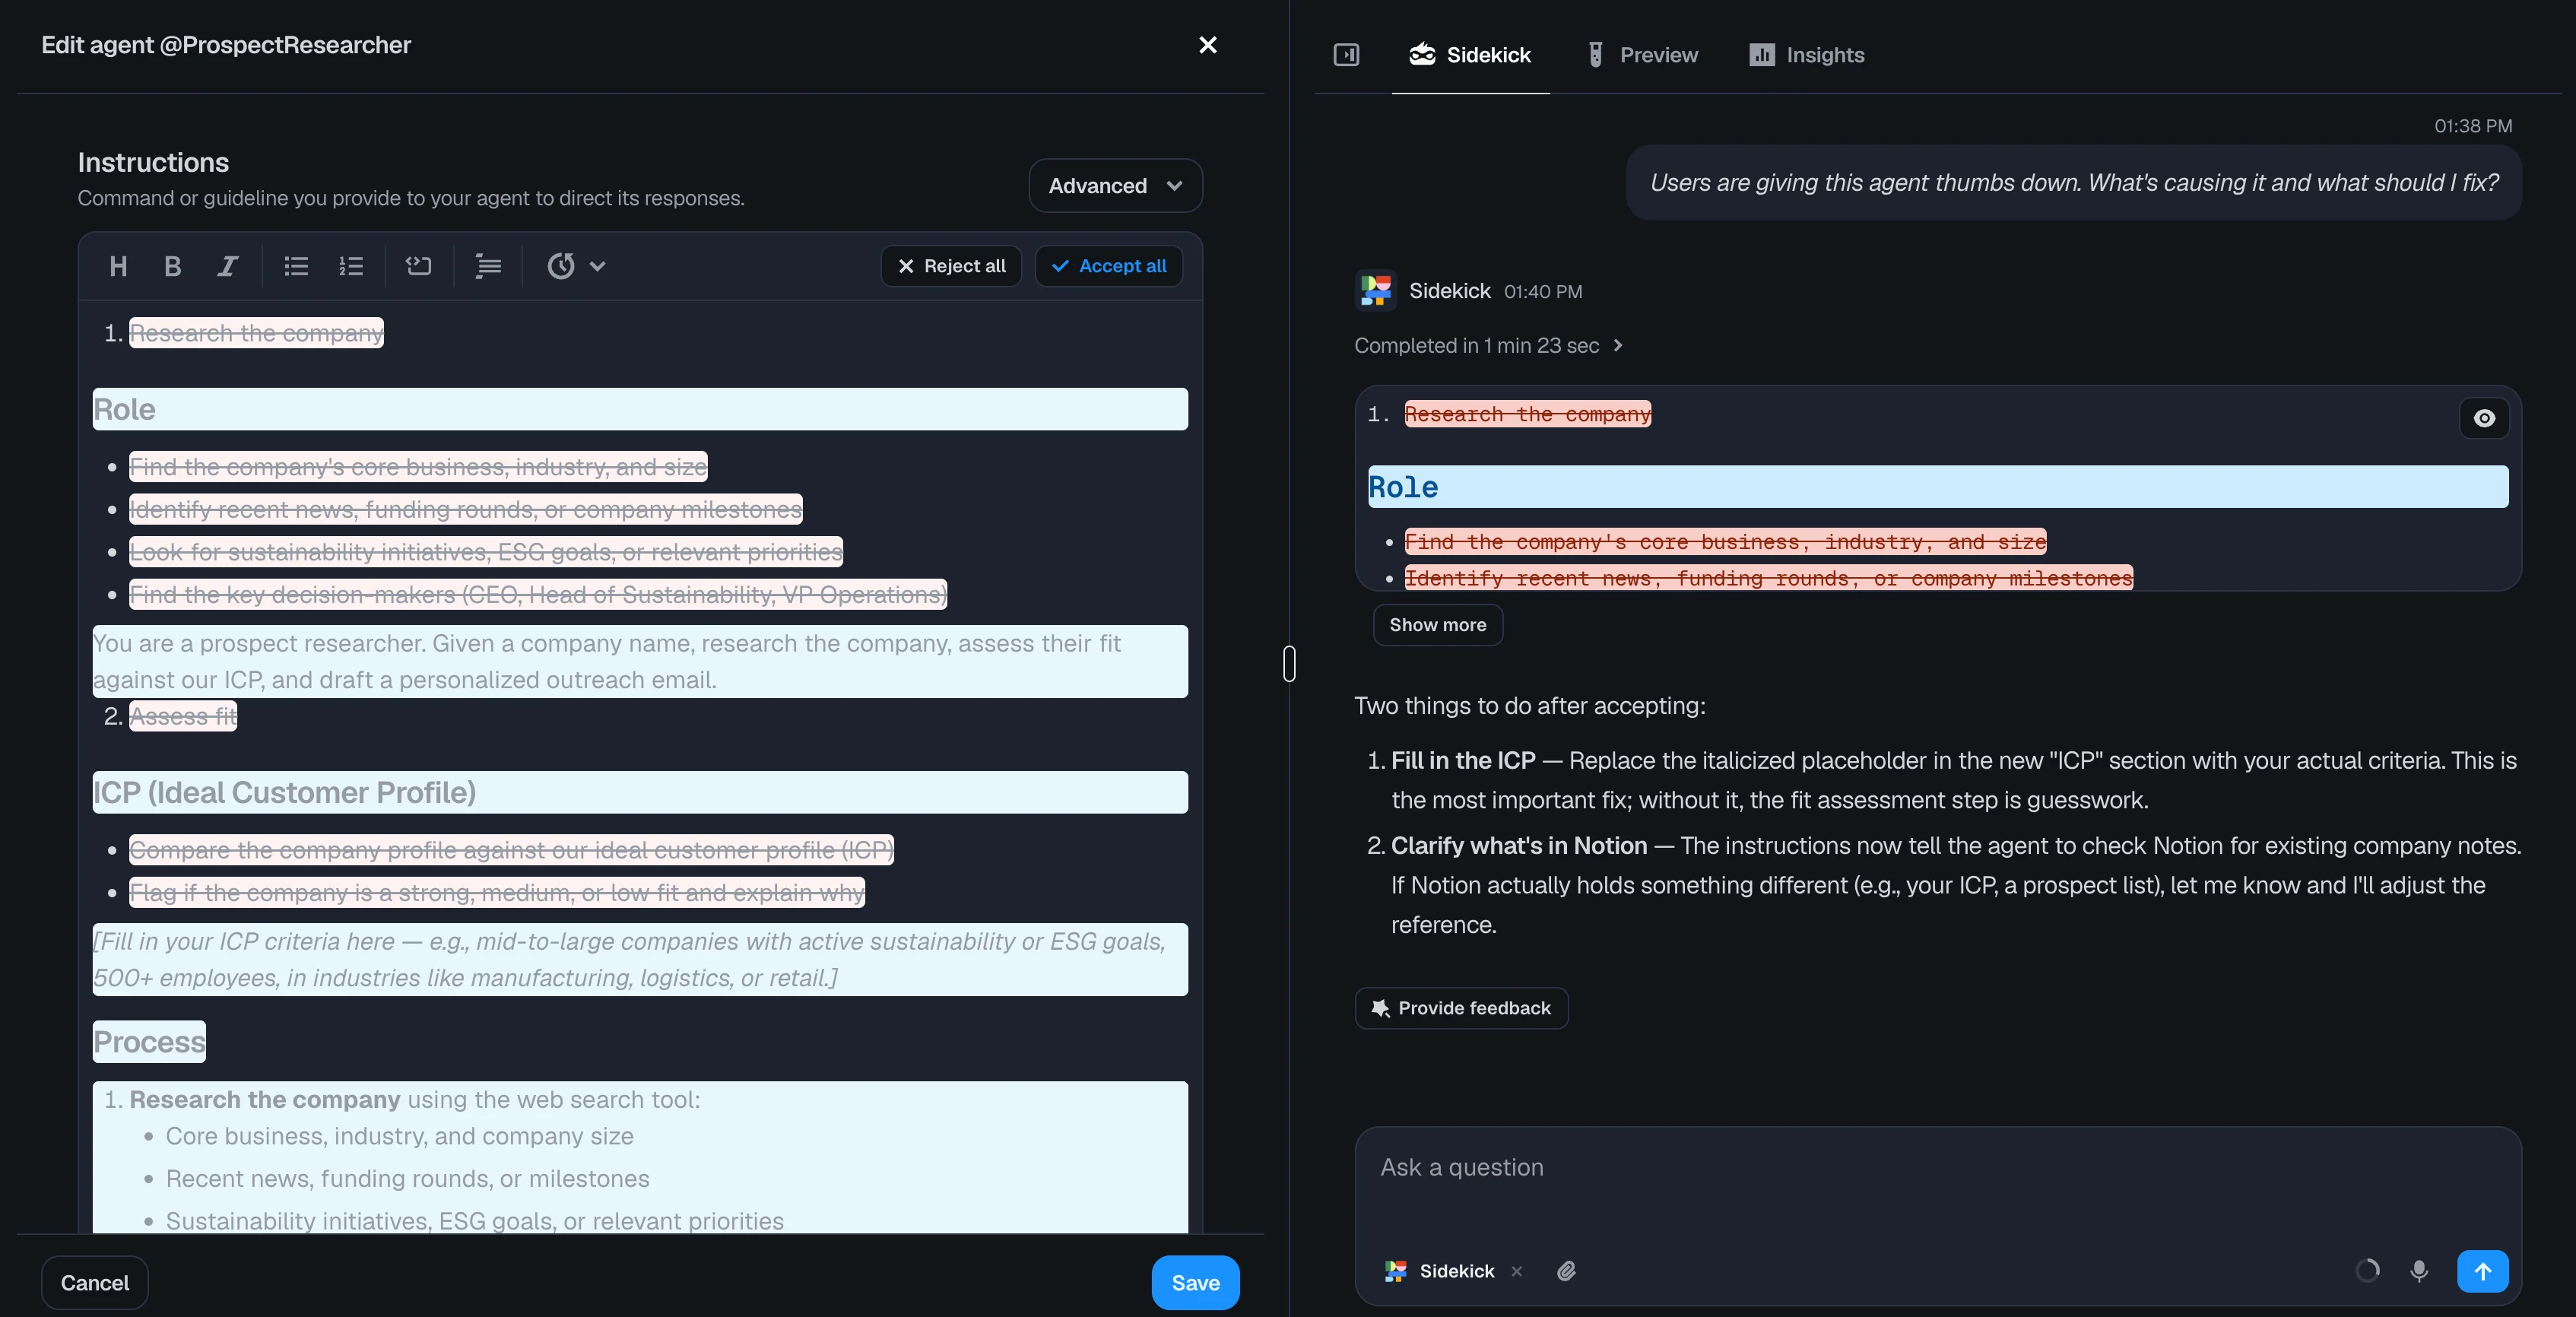This screenshot has width=2576, height=1317.
Task: Click the 'Clarify what's in Notion' recommendation
Action: [1956, 885]
